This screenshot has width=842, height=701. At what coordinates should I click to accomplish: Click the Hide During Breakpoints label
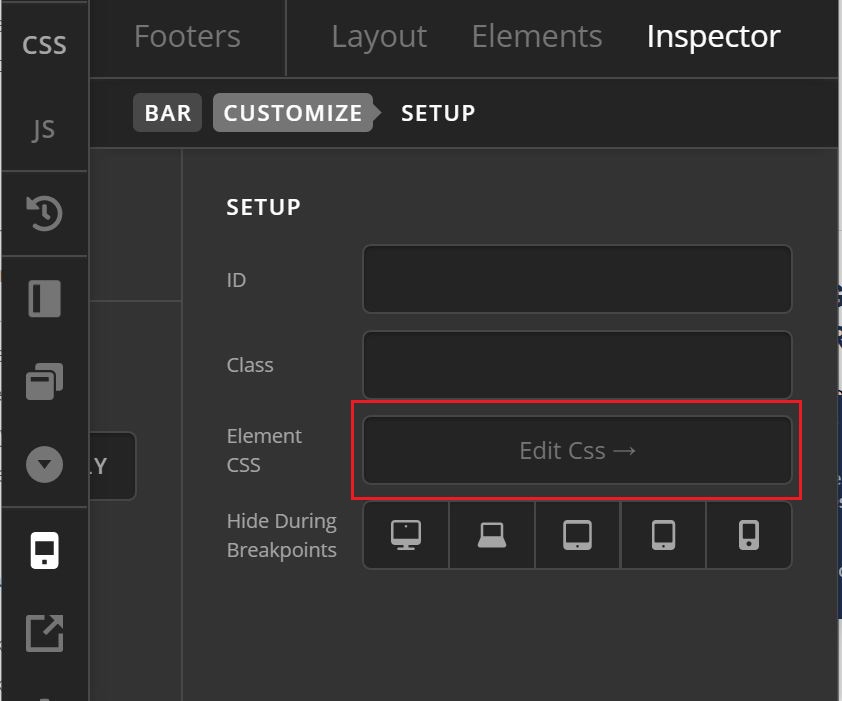(x=282, y=536)
